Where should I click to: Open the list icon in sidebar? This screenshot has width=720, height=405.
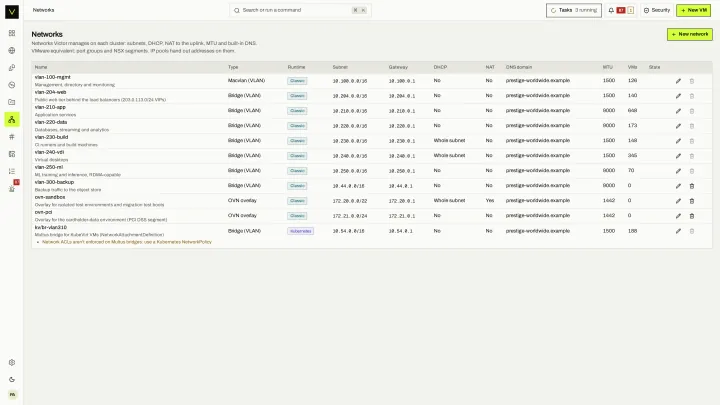tap(12, 171)
